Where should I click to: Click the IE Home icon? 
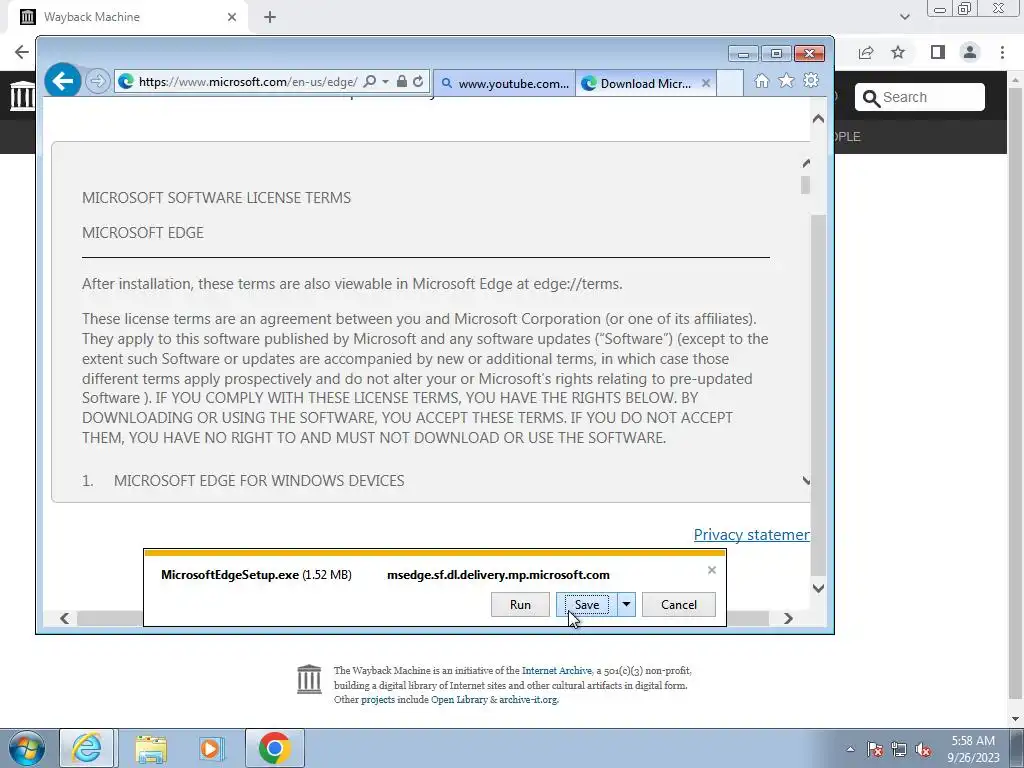(x=761, y=81)
